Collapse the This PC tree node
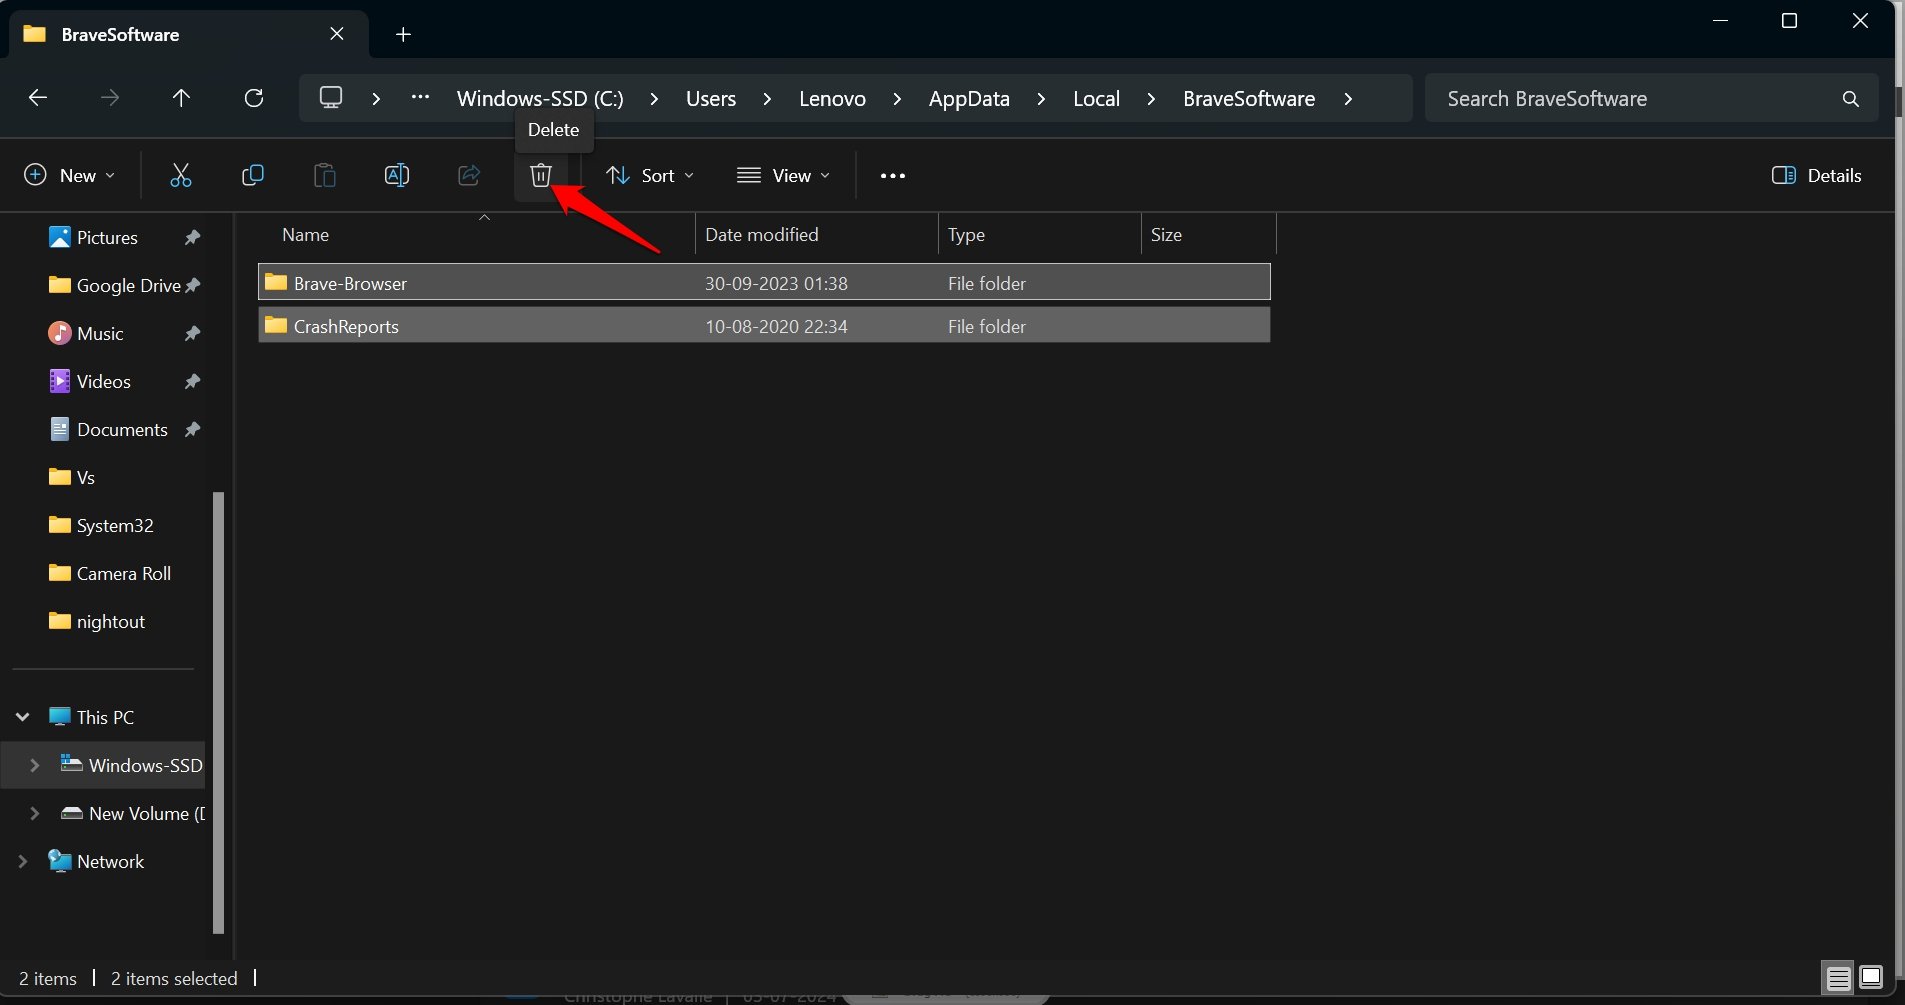The height and width of the screenshot is (1005, 1905). point(23,717)
